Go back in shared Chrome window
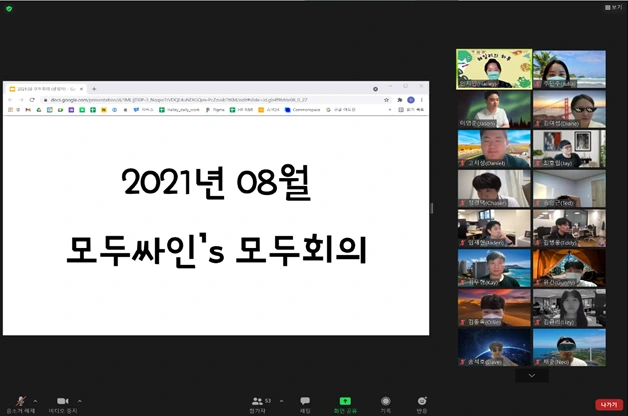This screenshot has width=628, height=416. 10,100
